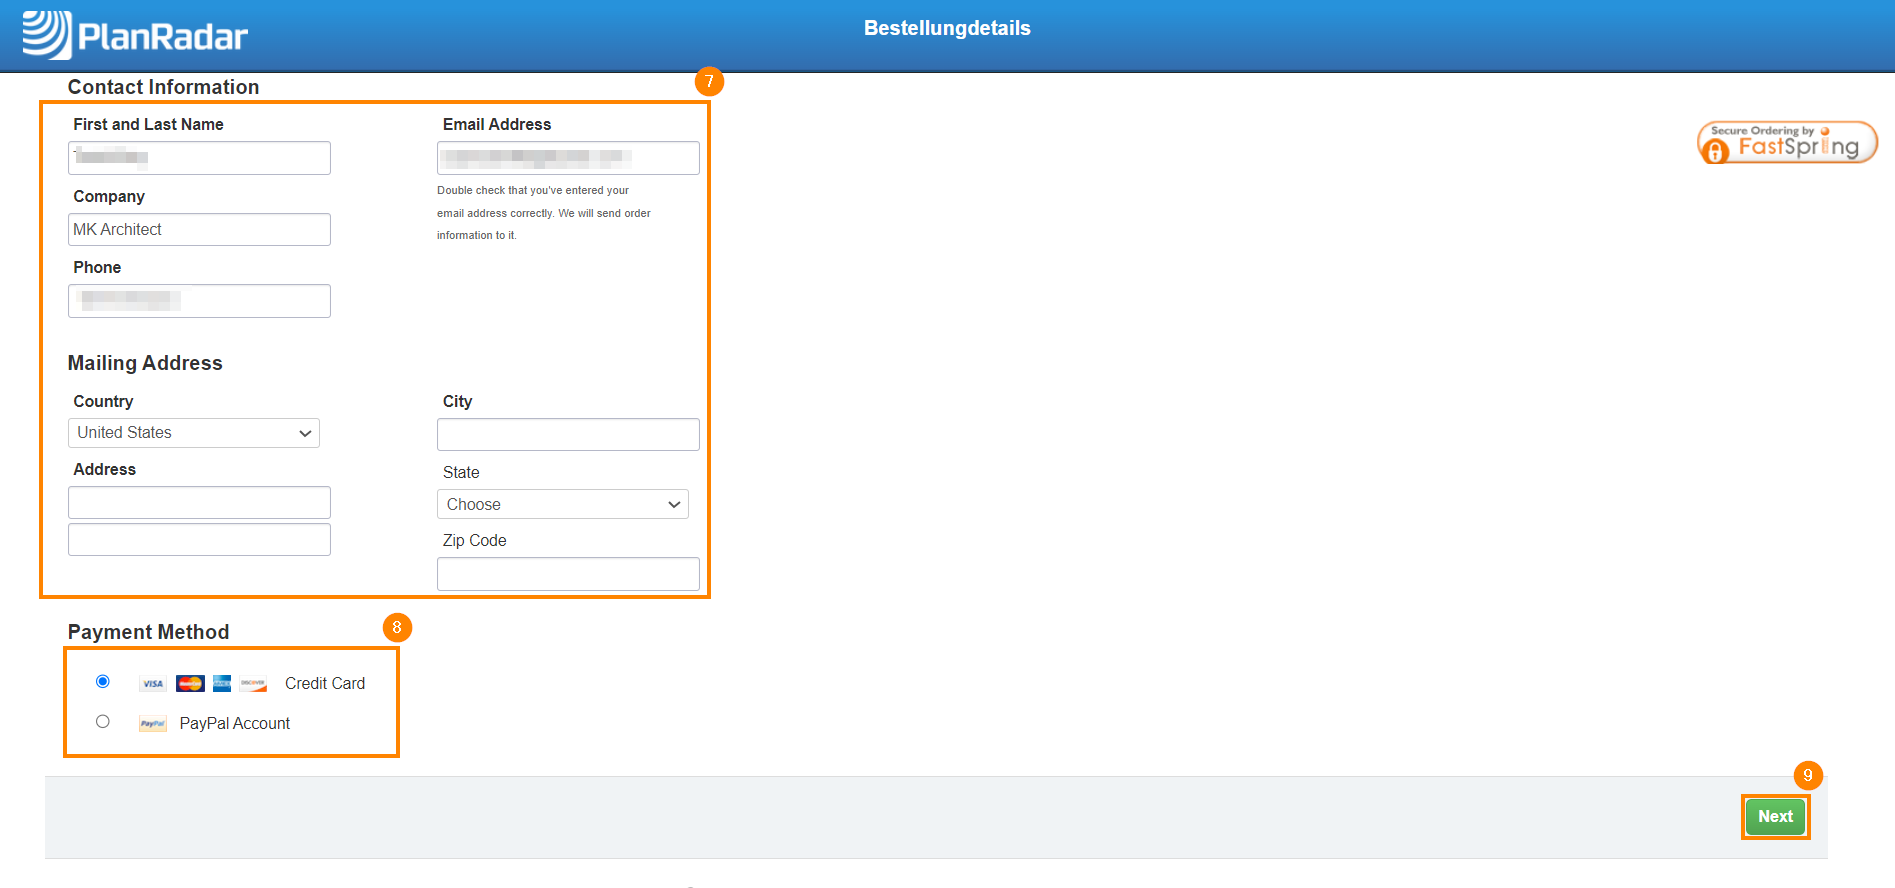Click the first Address line field
1895x888 pixels.
(x=199, y=503)
